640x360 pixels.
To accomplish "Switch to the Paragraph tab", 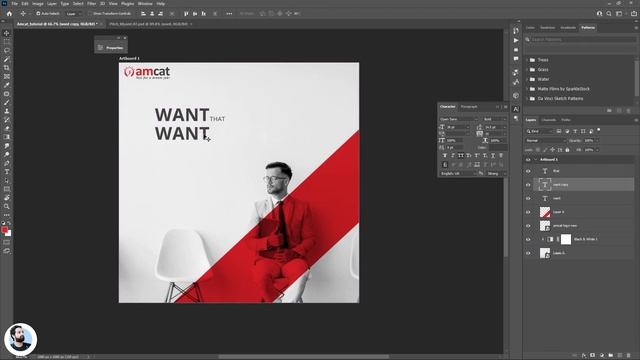I will (469, 107).
